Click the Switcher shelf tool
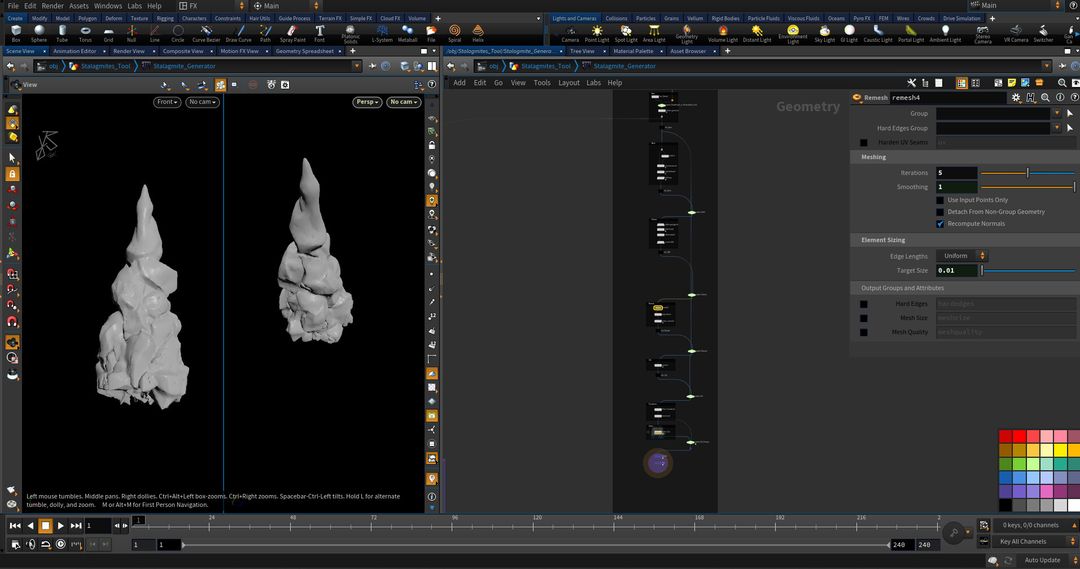The height and width of the screenshot is (569, 1080). click(1043, 33)
